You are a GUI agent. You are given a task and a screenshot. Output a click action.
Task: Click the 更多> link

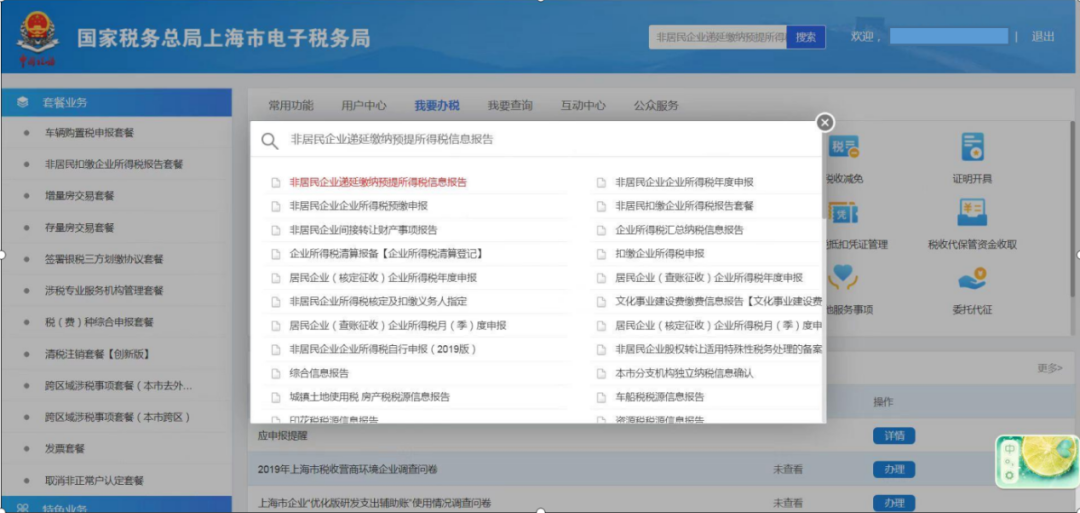1049,368
